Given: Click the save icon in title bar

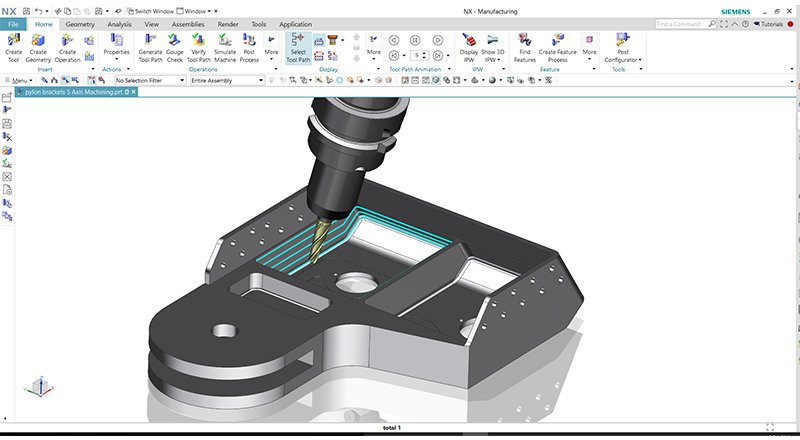Looking at the screenshot, I should [26, 11].
